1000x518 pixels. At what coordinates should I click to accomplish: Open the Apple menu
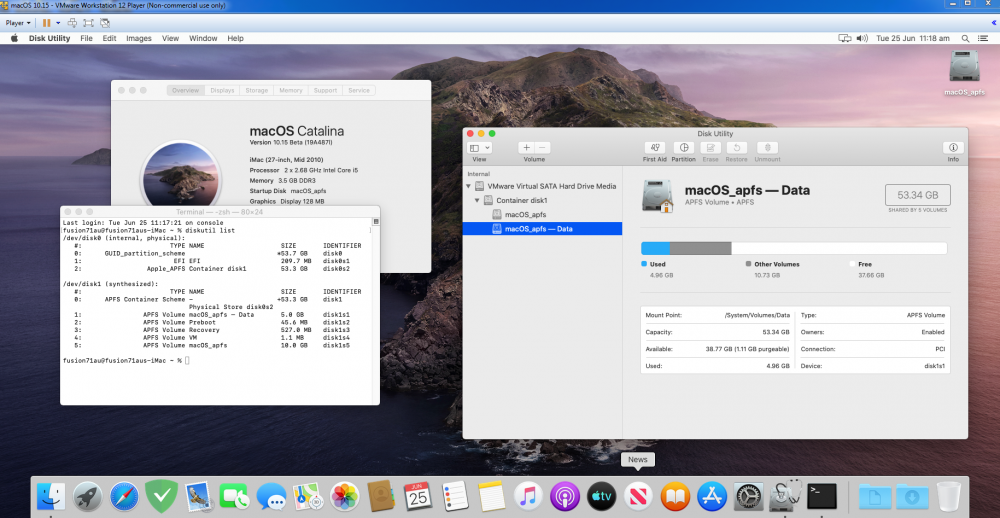pyautogui.click(x=14, y=38)
